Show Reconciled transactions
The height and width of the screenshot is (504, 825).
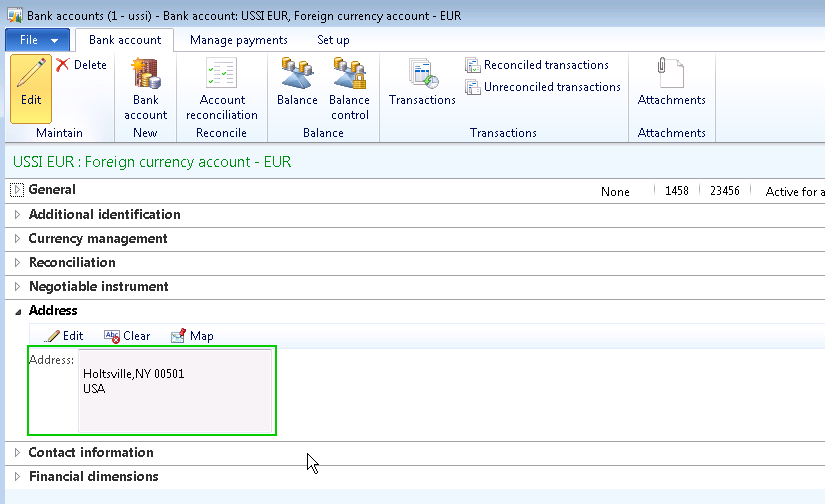(536, 65)
